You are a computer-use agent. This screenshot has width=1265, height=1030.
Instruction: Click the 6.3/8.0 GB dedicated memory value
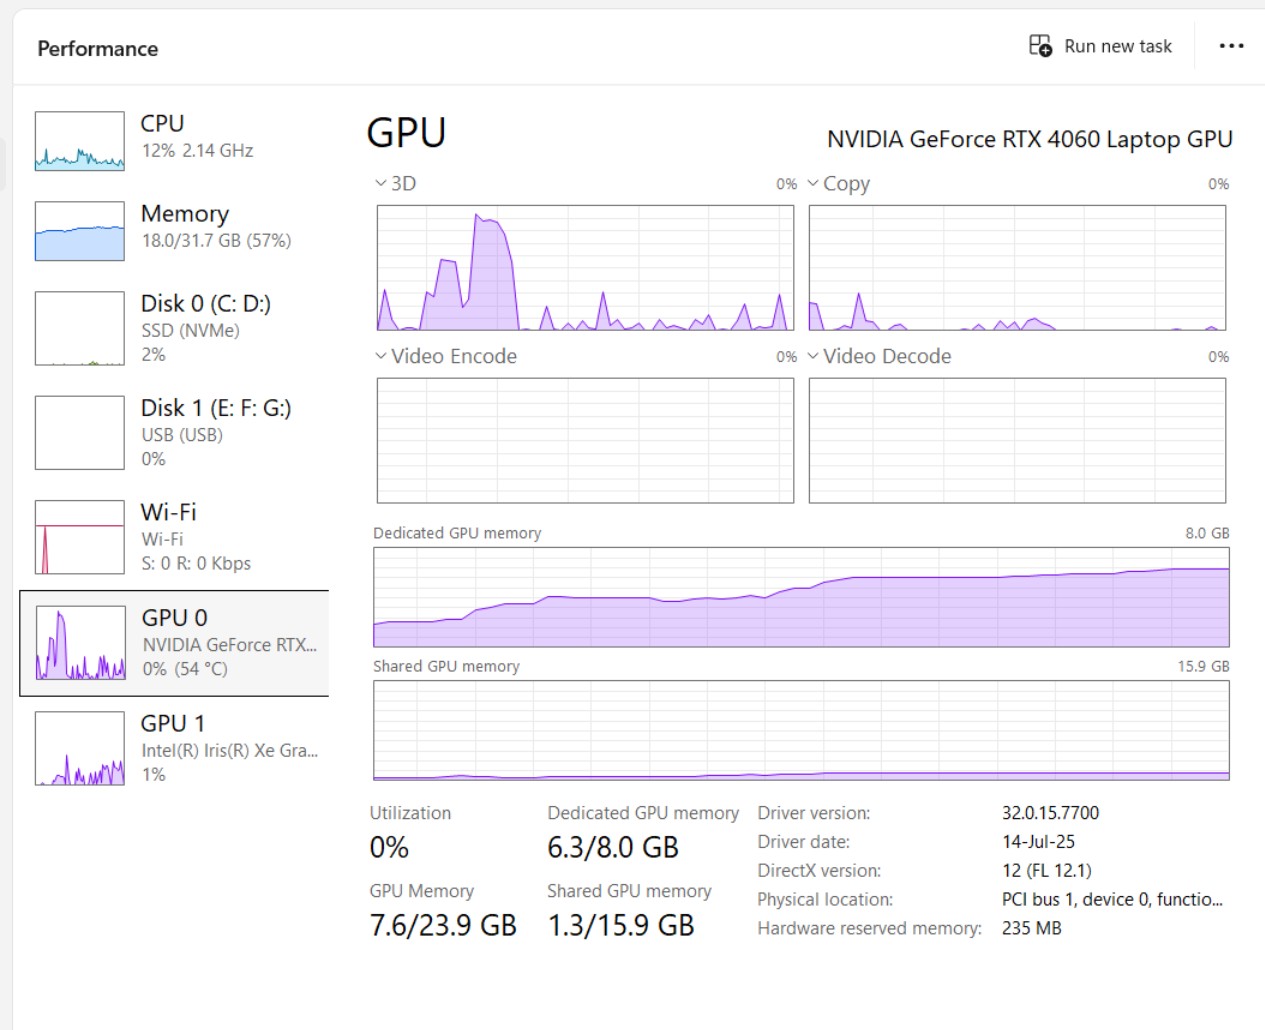tap(613, 847)
